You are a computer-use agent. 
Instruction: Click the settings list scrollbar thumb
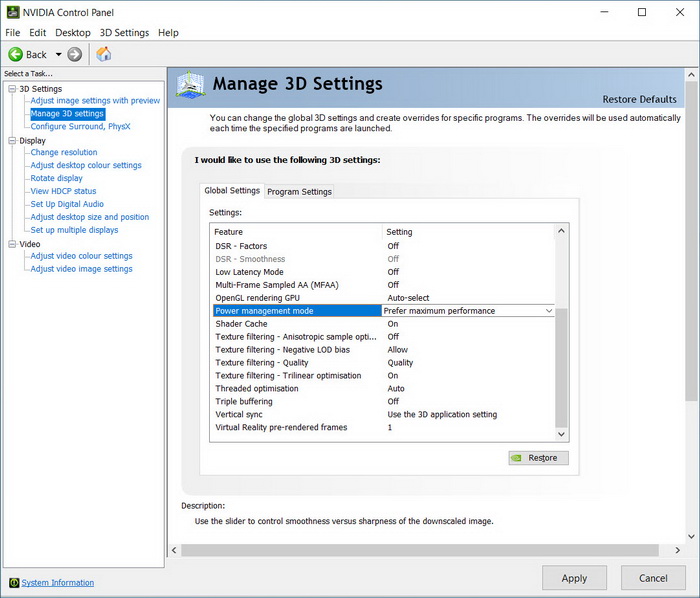562,368
